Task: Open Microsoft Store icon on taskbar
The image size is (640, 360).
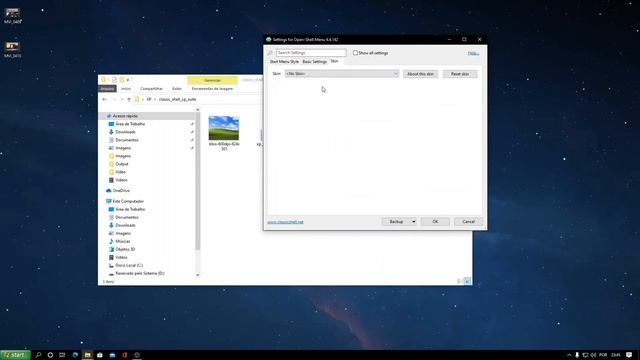Action: click(x=100, y=355)
